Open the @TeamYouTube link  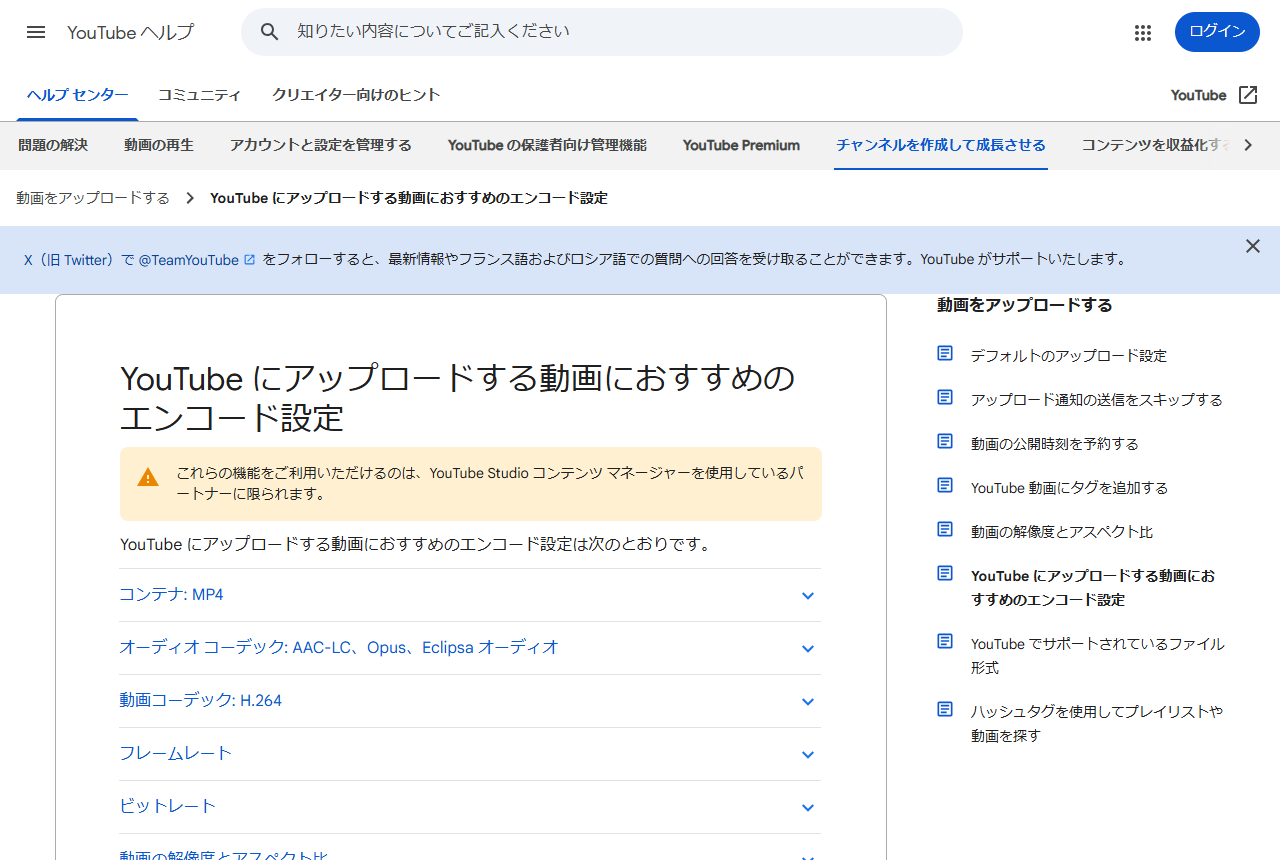click(197, 260)
